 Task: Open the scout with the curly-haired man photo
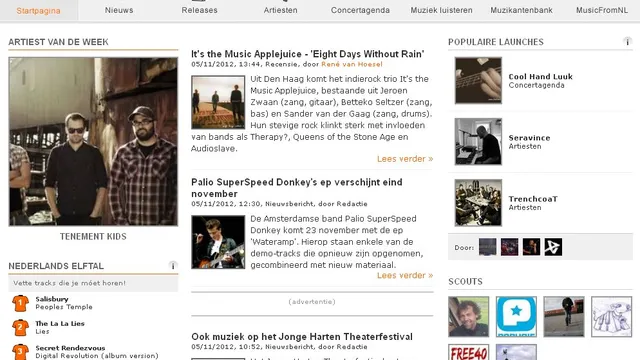click(x=468, y=317)
